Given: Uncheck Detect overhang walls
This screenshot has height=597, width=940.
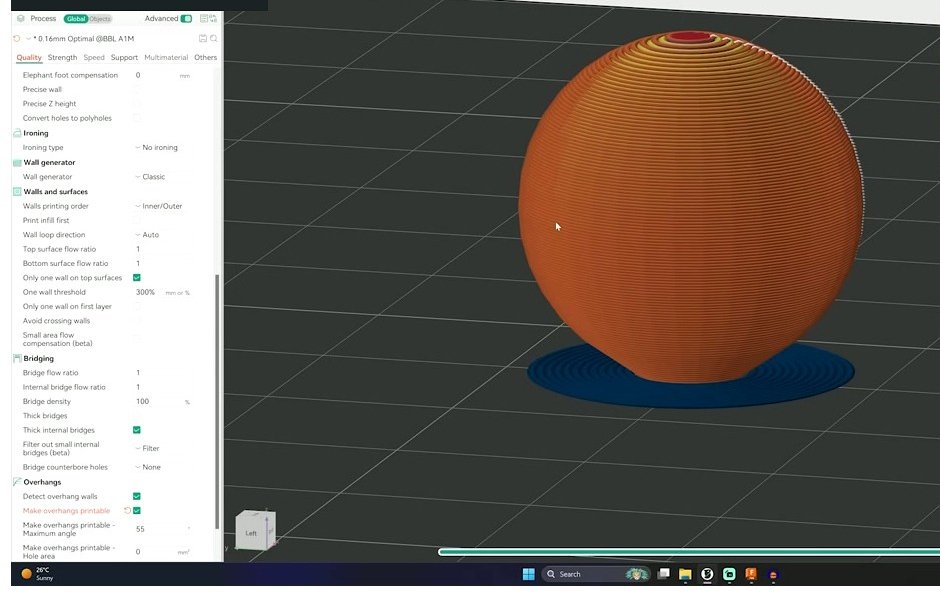Looking at the screenshot, I should click(137, 496).
